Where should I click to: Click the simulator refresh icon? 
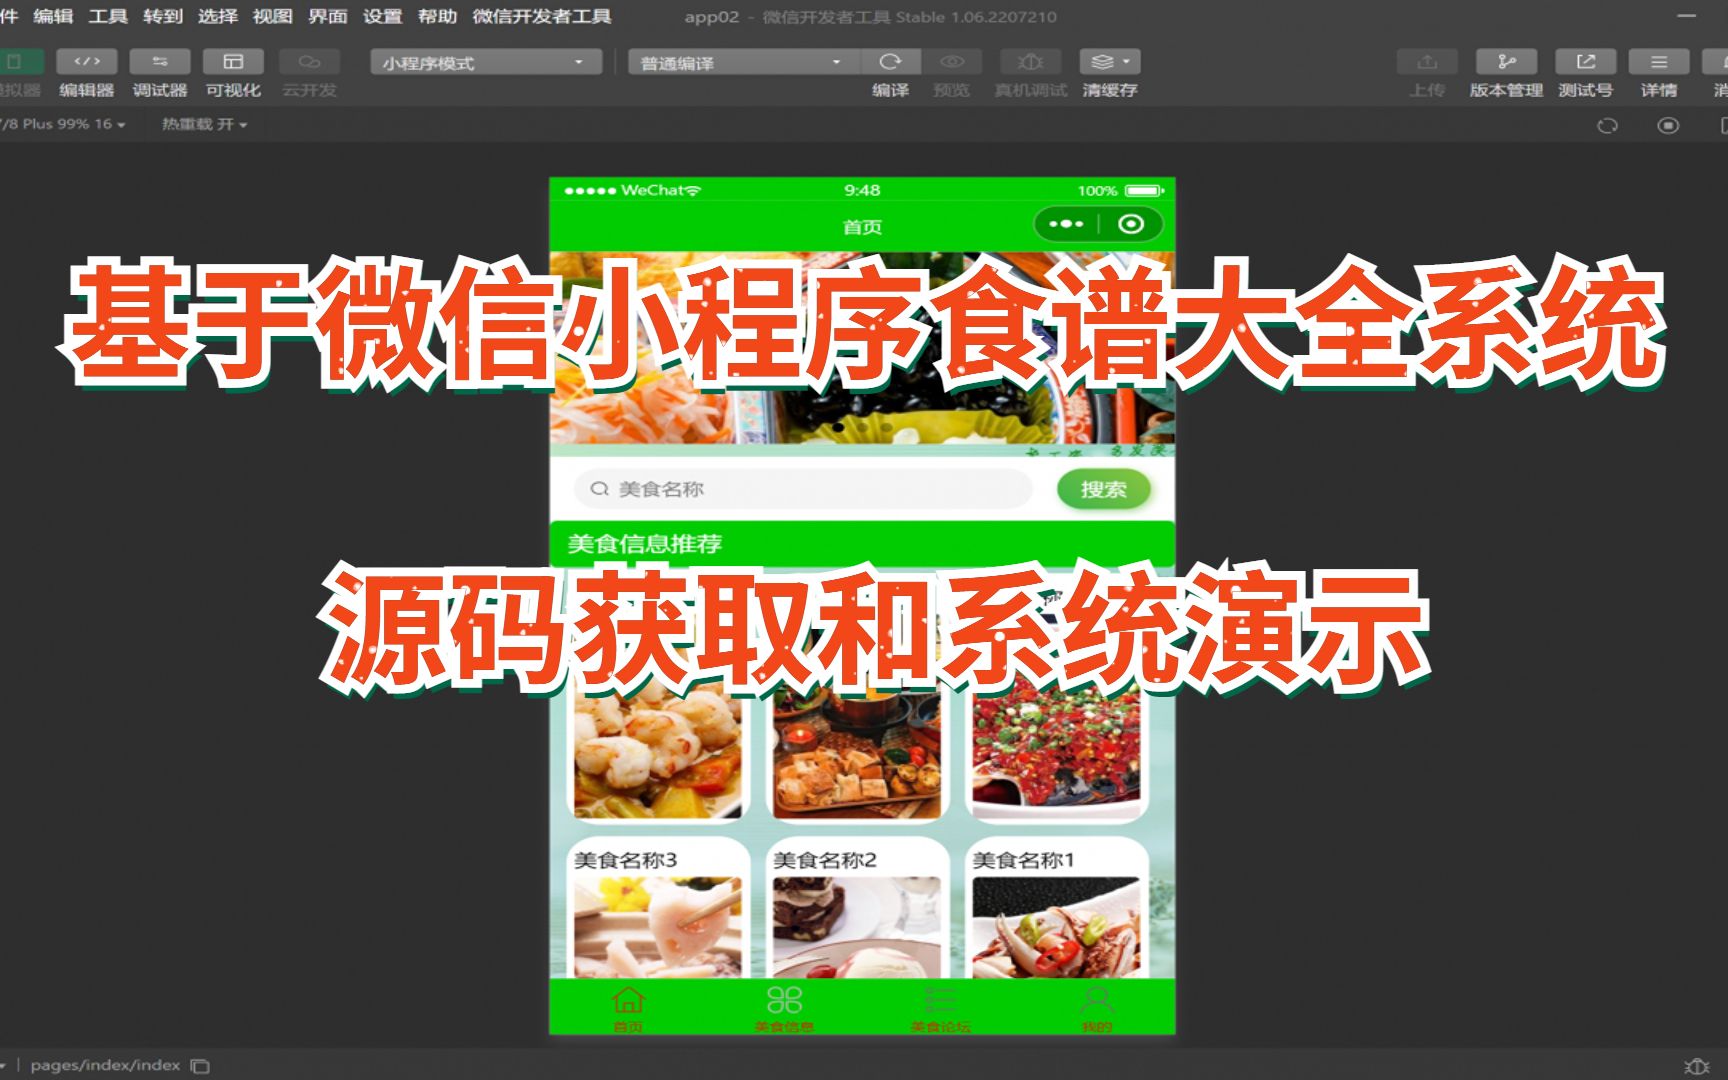pyautogui.click(x=1607, y=126)
